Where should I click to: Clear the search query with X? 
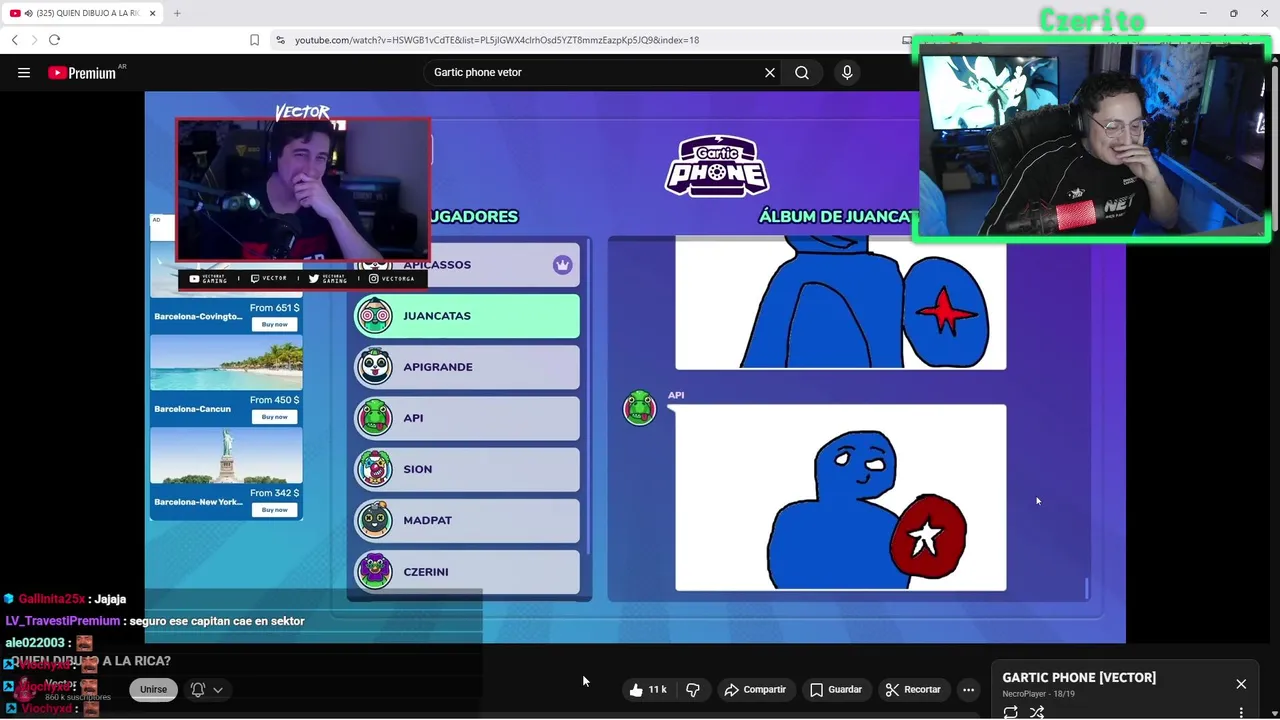coord(770,72)
